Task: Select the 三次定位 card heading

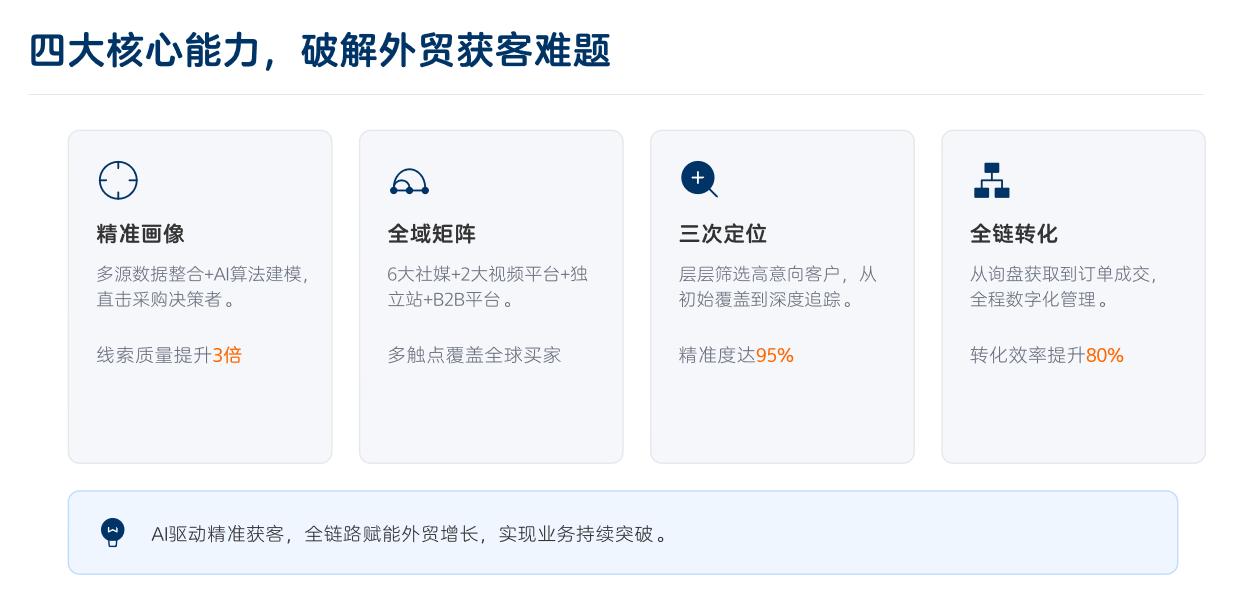Action: point(723,234)
